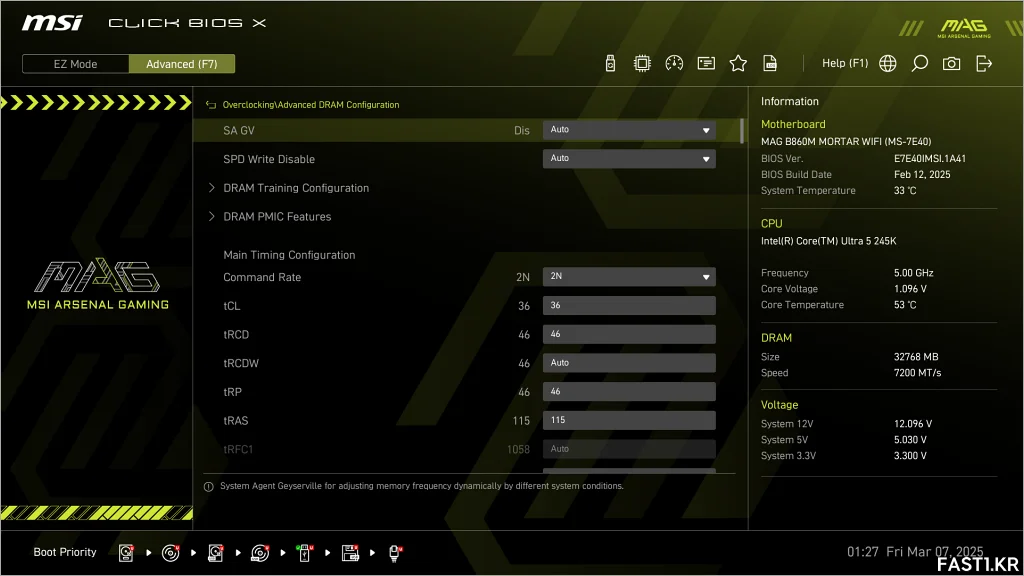Open Favorites with the star icon

point(738,63)
